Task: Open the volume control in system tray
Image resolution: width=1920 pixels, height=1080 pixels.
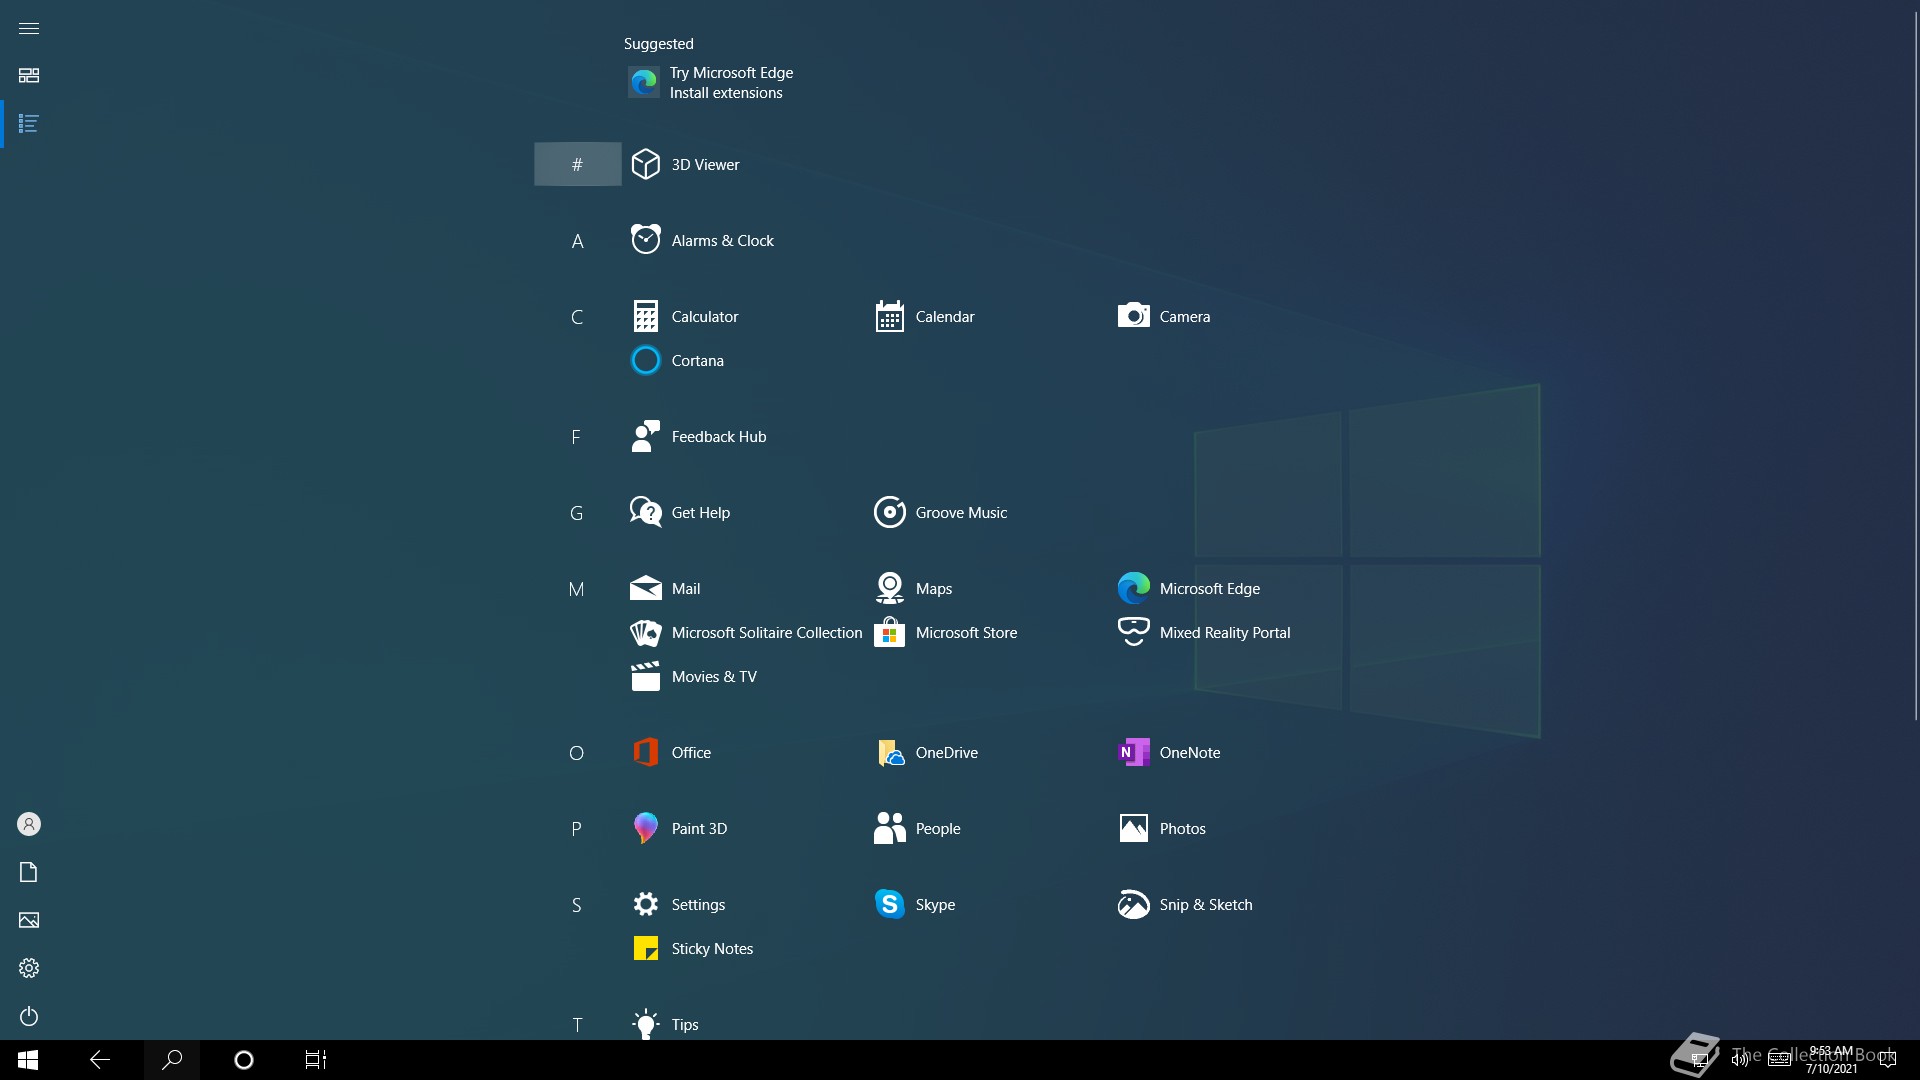Action: pos(1740,1060)
